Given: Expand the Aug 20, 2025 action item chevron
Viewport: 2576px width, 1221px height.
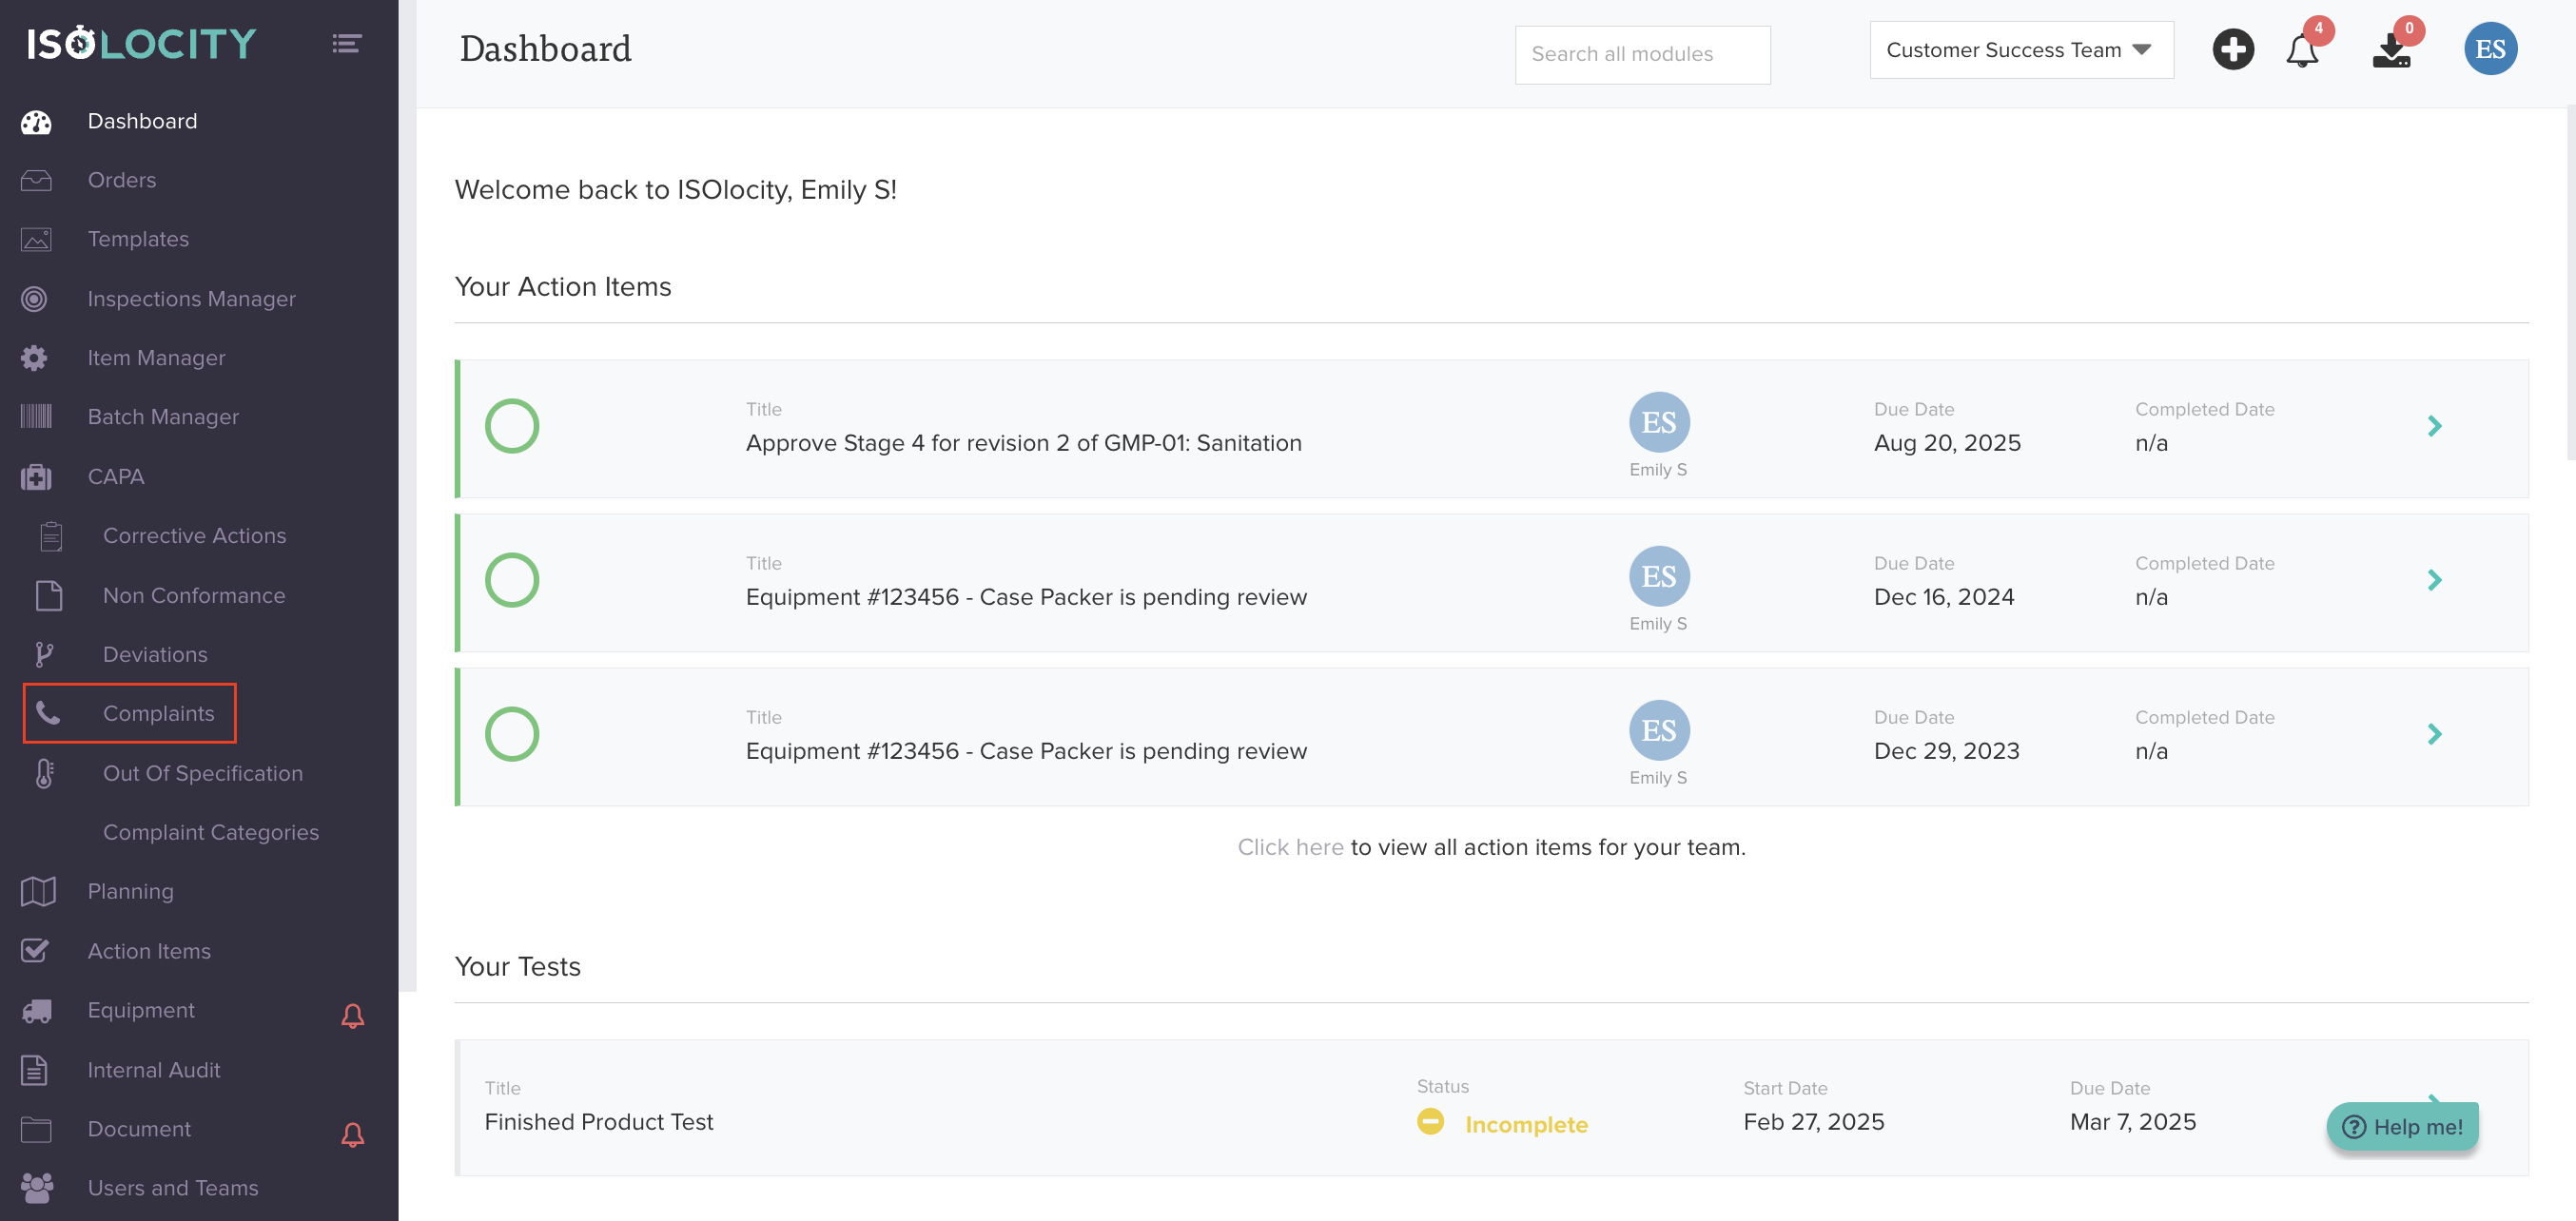Looking at the screenshot, I should click(x=2434, y=426).
